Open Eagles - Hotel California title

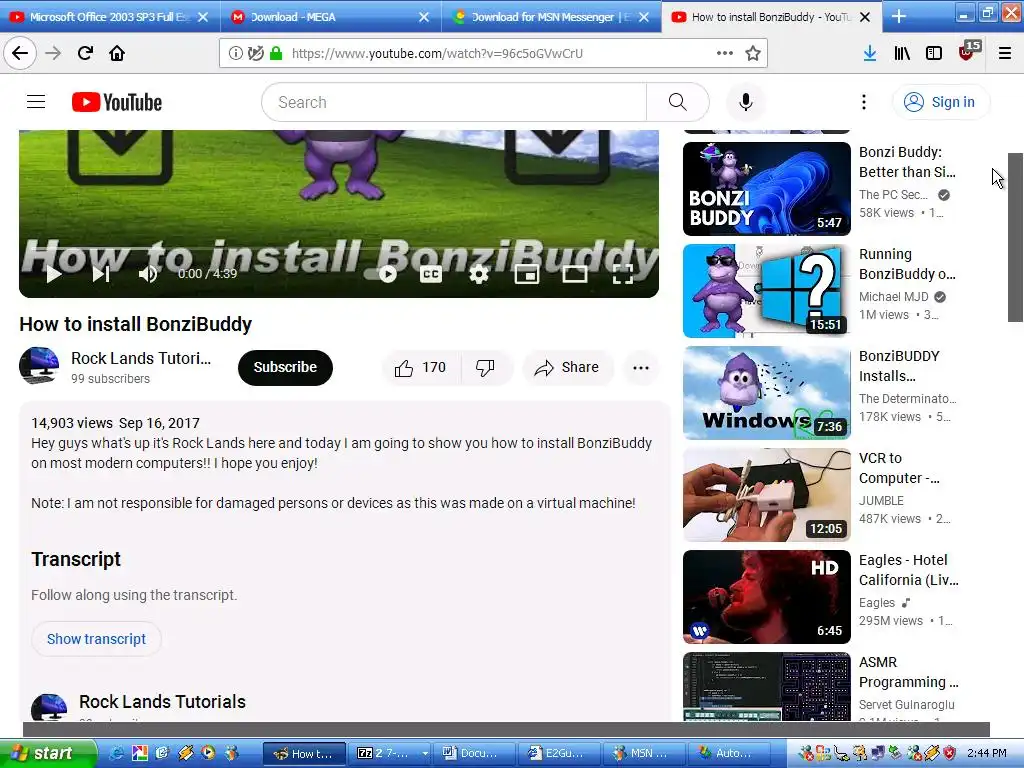(x=908, y=569)
